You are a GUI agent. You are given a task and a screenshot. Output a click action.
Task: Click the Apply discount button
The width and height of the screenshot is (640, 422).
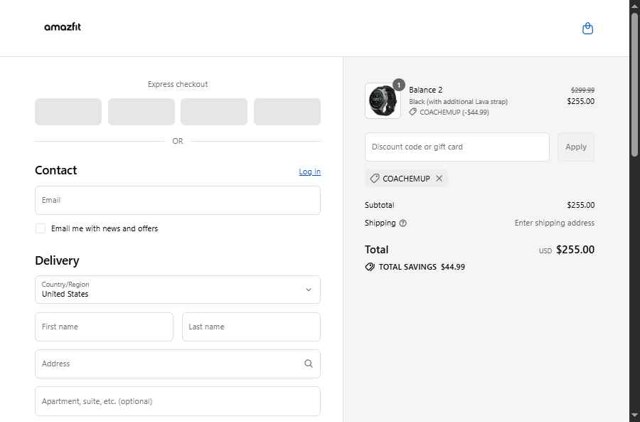pos(576,147)
